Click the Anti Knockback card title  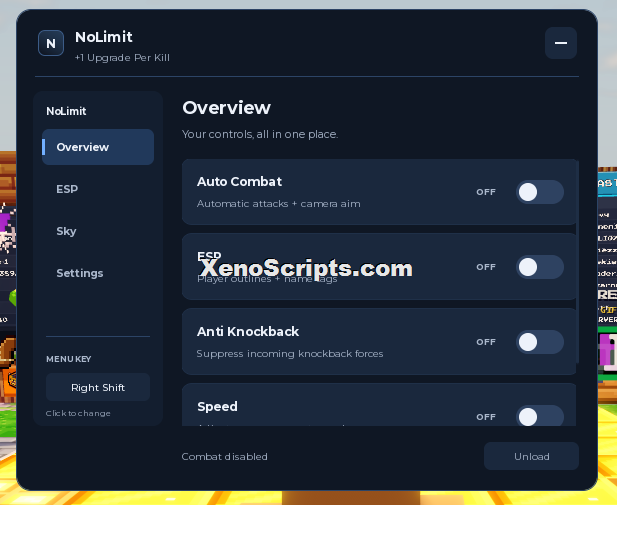click(x=248, y=332)
